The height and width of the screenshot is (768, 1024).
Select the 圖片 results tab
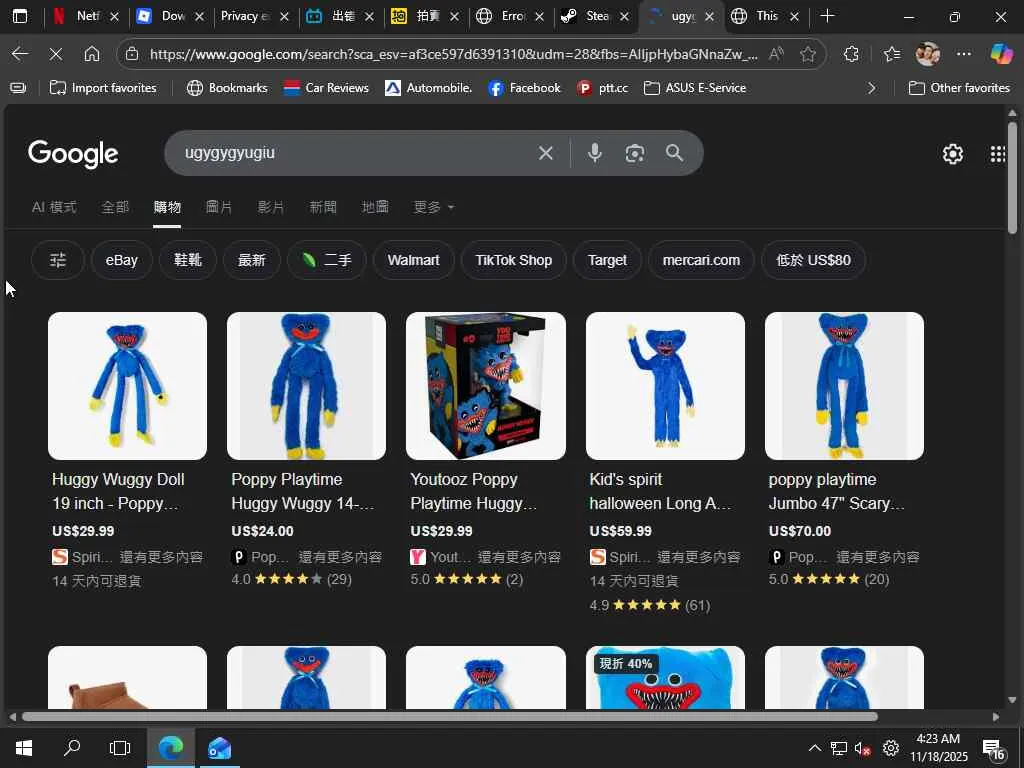tap(219, 207)
